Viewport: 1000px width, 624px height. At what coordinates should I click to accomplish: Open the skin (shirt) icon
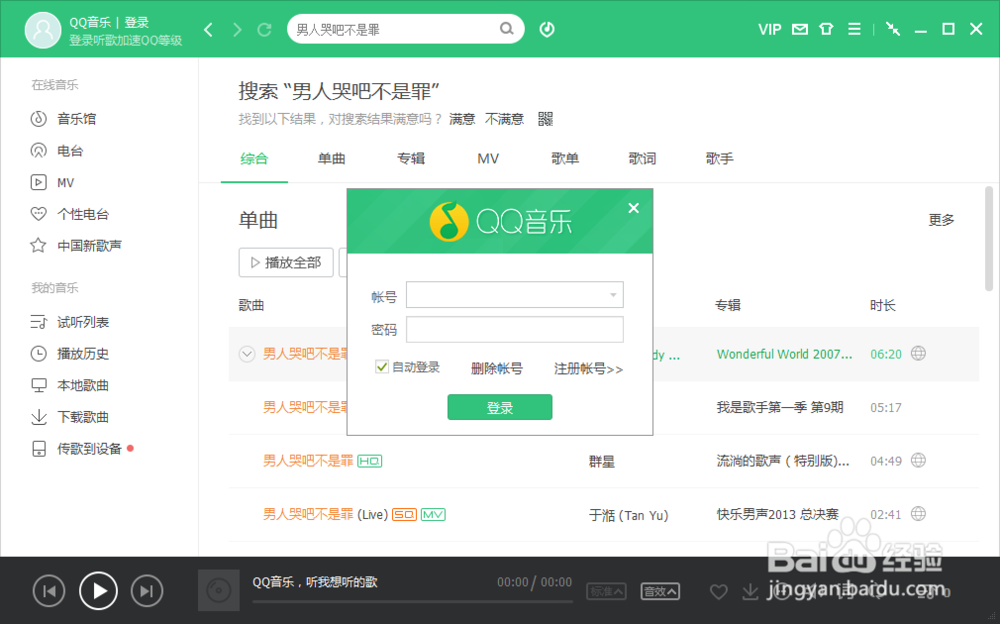coord(827,29)
